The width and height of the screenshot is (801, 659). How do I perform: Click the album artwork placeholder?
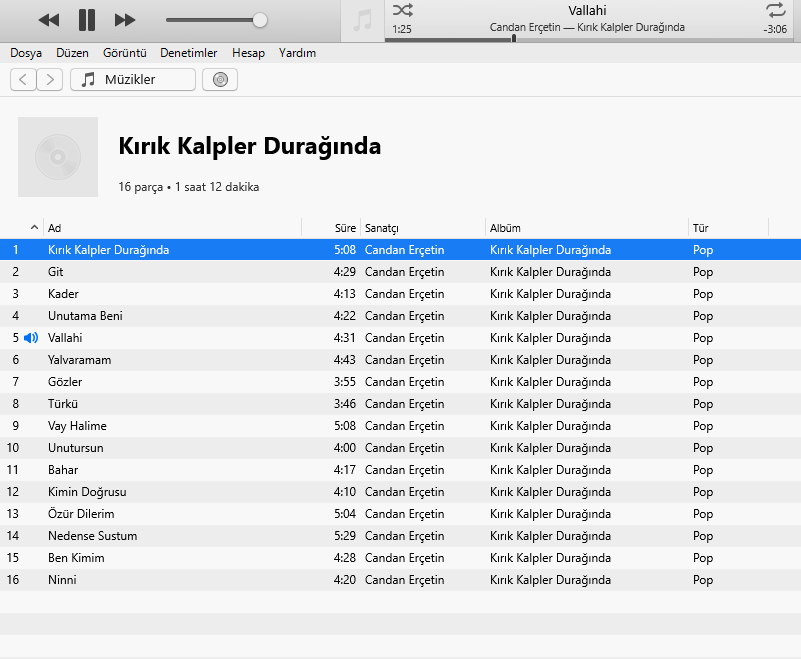coord(58,157)
